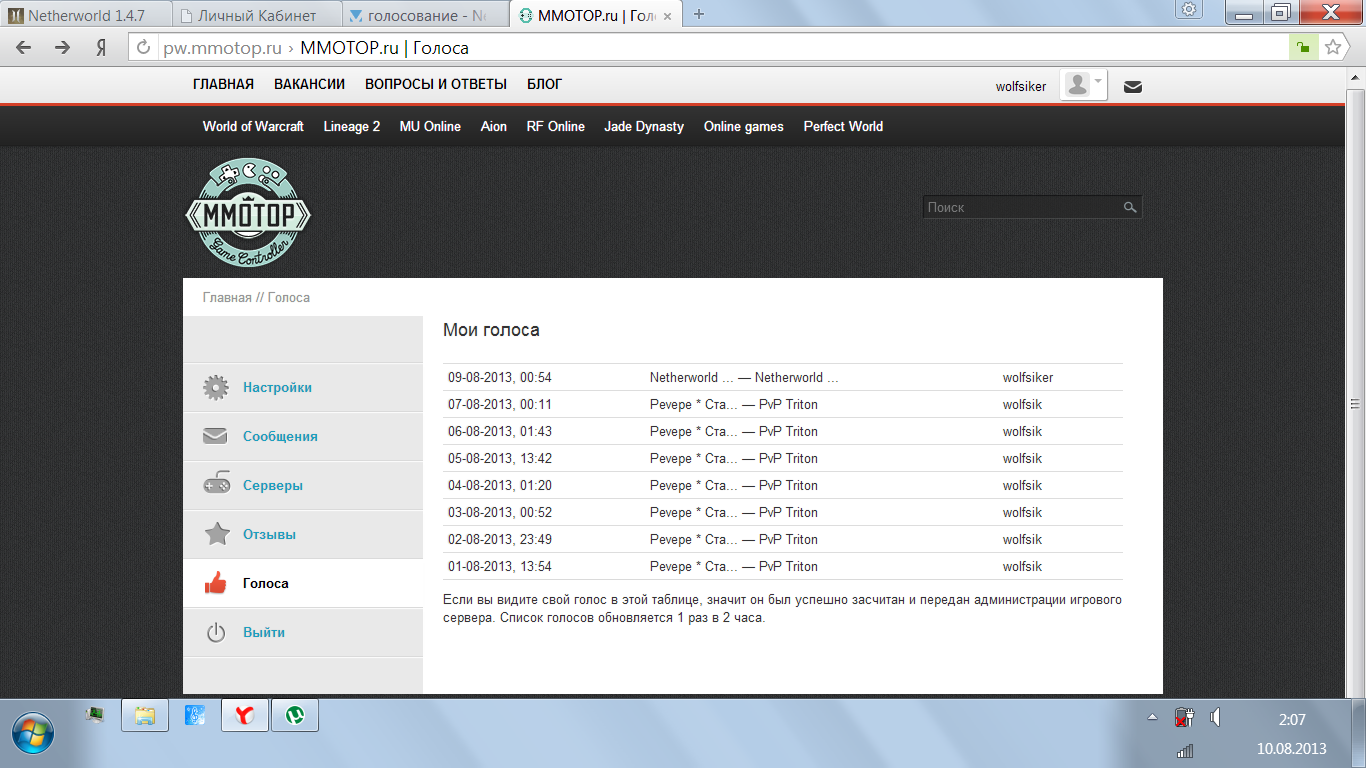Reload the page with the refresh icon

[x=143, y=47]
